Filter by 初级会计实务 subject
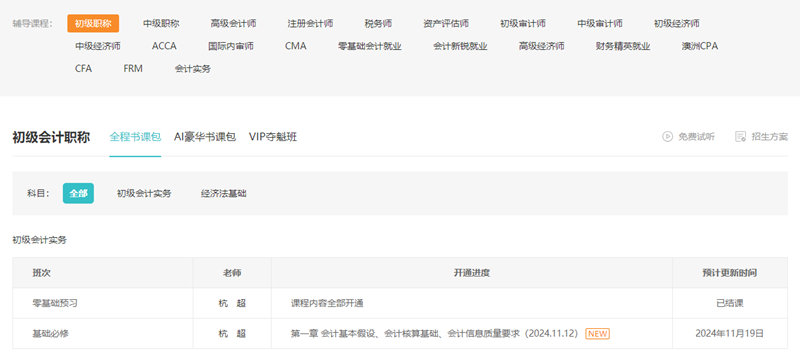This screenshot has height=361, width=800. 144,194
